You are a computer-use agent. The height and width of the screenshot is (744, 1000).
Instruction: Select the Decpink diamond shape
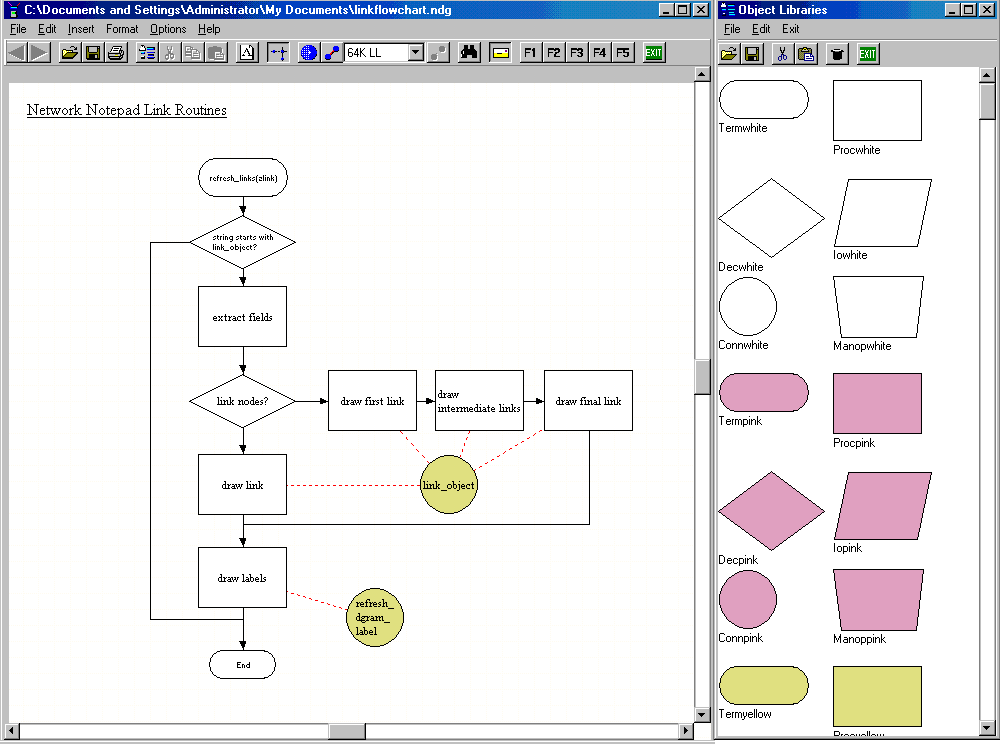771,512
